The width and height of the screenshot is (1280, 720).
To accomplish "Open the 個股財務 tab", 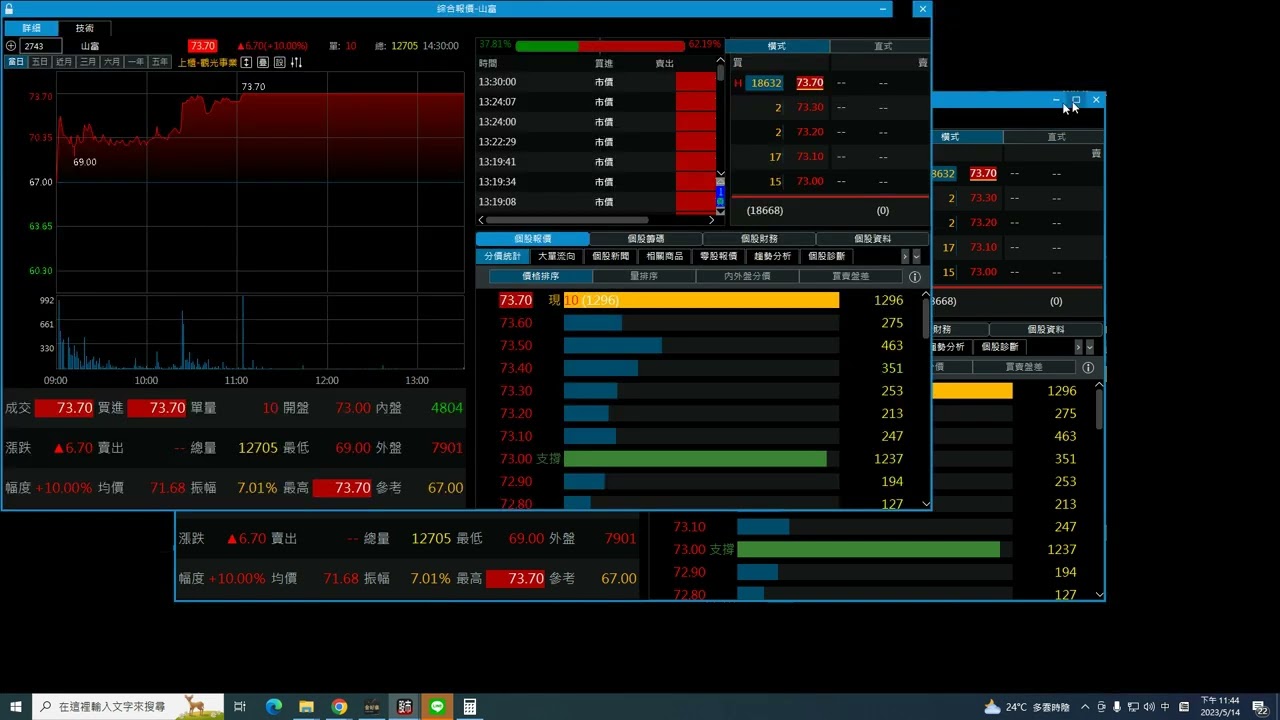I will coord(759,239).
